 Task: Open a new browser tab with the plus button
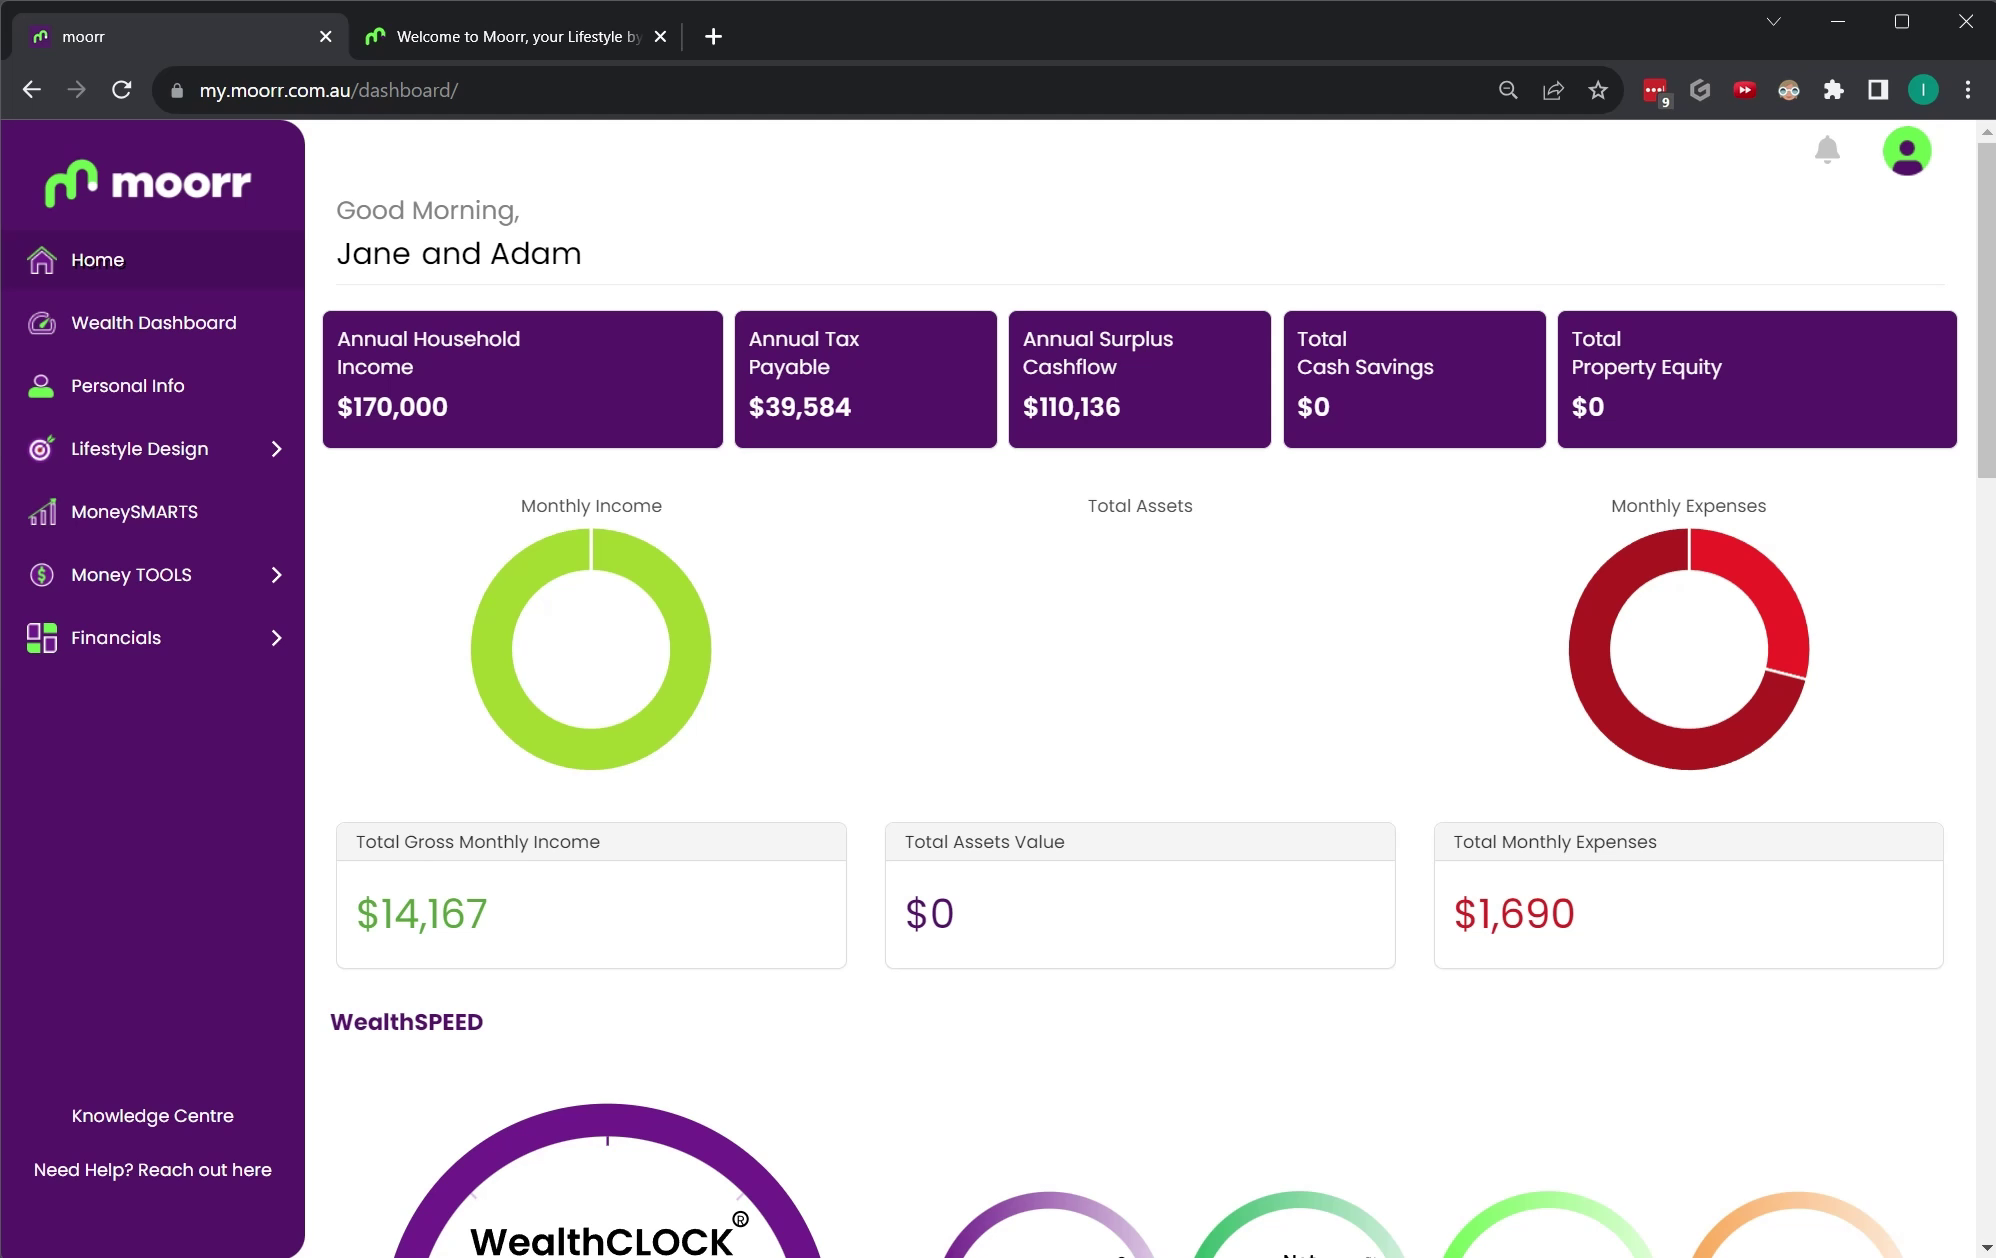tap(713, 37)
